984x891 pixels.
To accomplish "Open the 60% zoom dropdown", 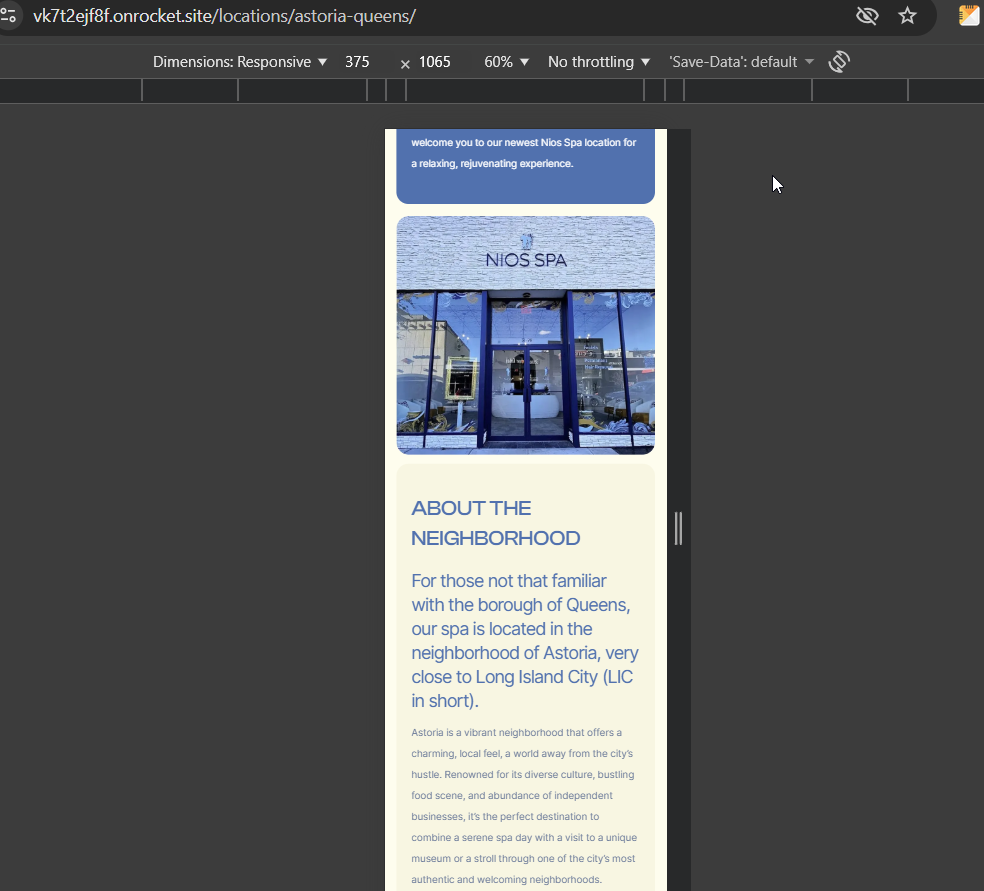I will tap(506, 61).
